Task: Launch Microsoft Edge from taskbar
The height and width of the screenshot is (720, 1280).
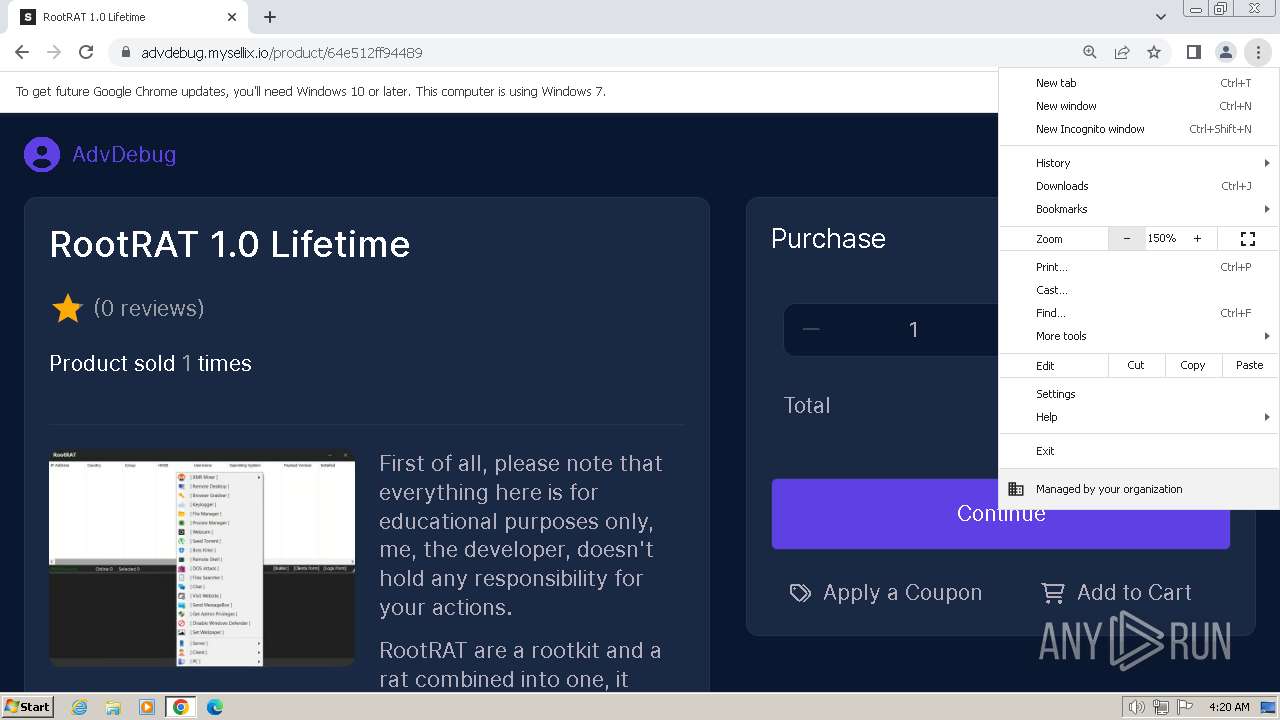Action: click(214, 707)
